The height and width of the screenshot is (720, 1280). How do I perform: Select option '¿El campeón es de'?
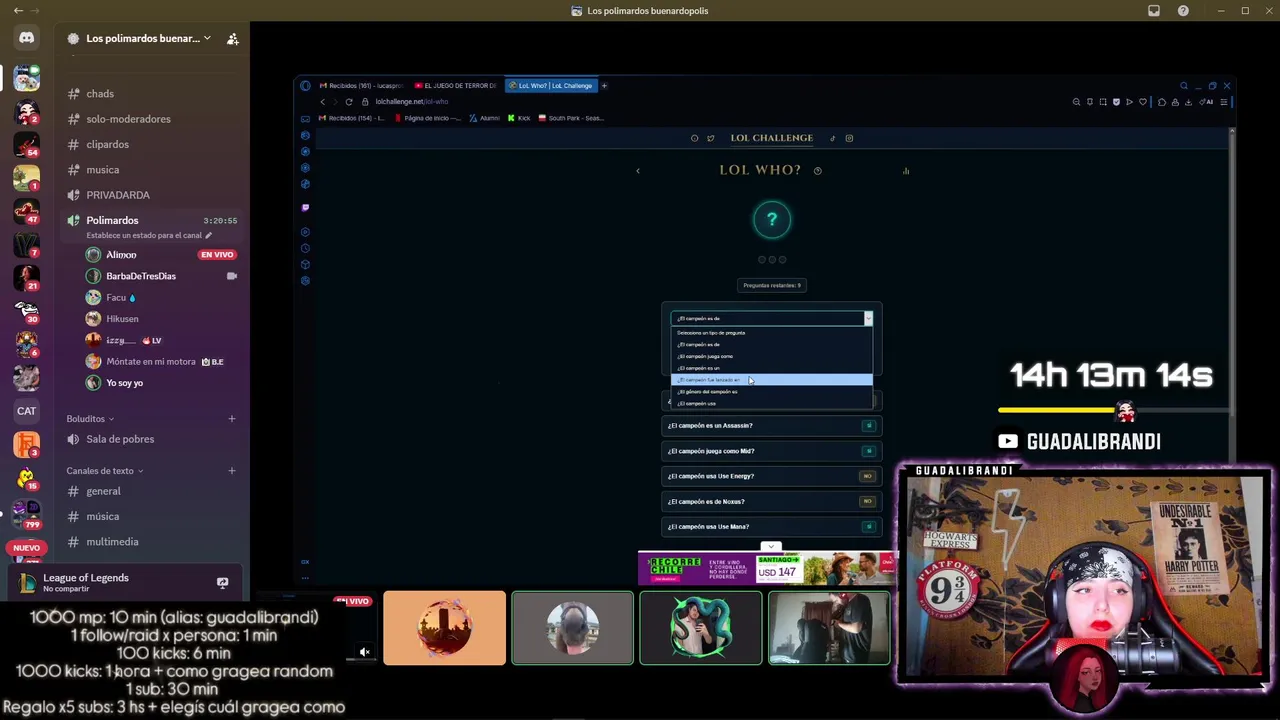tap(771, 344)
